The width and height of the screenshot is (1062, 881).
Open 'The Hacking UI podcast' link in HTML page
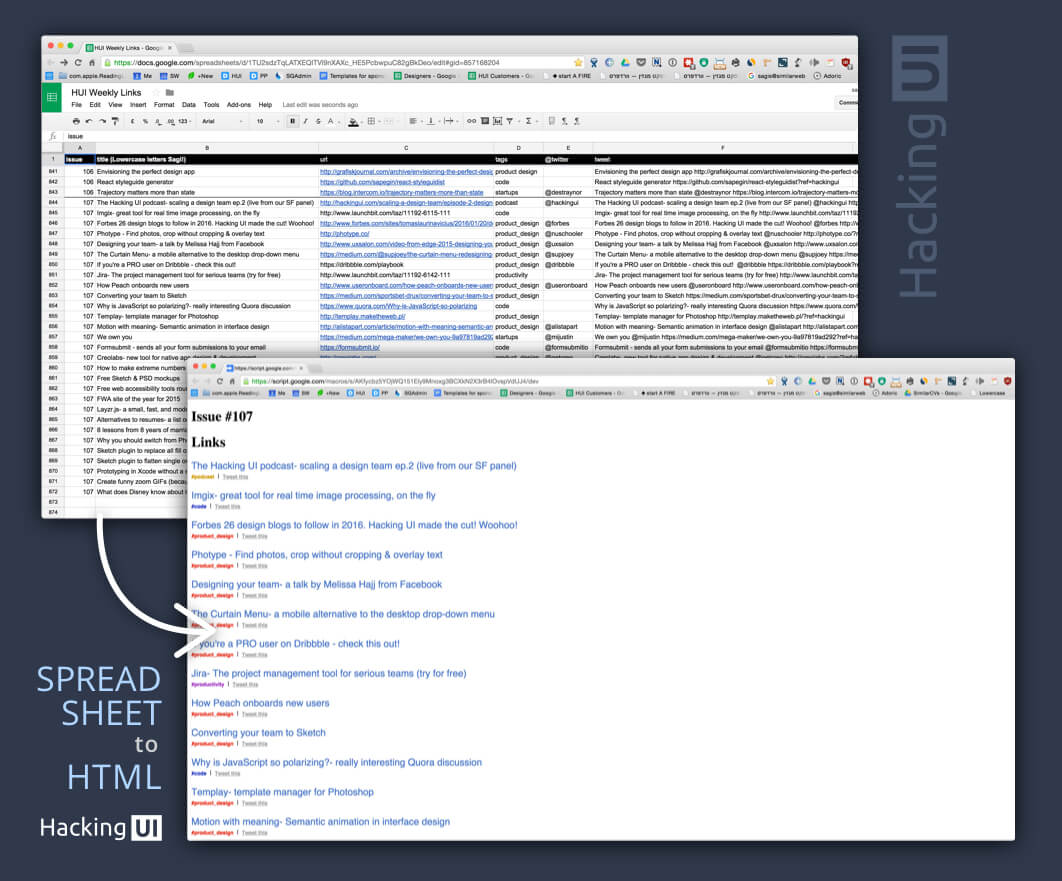tap(354, 466)
